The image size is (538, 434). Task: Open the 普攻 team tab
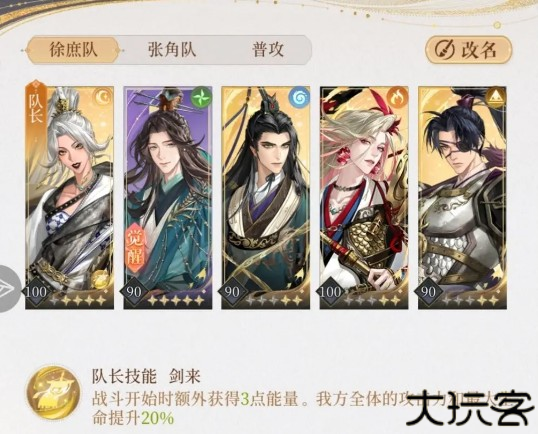click(x=268, y=50)
